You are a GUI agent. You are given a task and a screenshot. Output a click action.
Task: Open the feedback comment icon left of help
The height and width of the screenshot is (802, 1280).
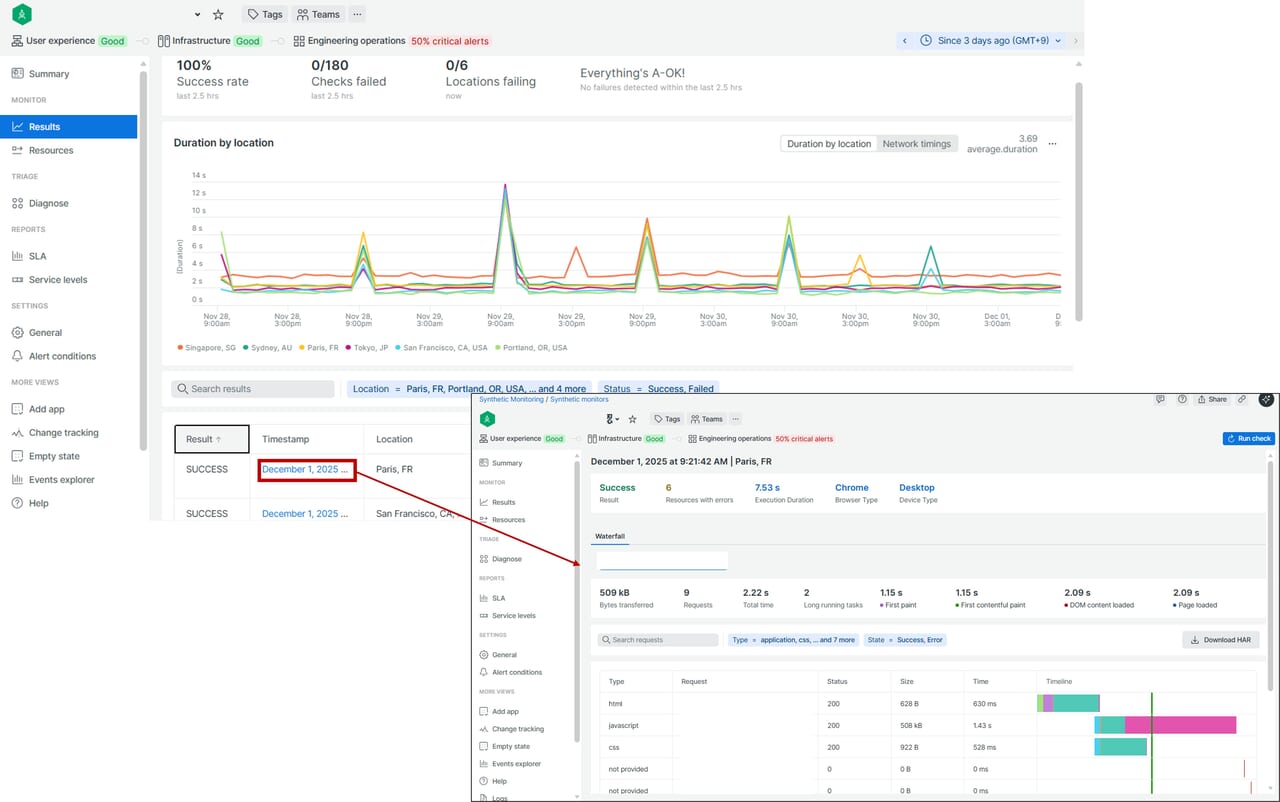(x=1160, y=399)
